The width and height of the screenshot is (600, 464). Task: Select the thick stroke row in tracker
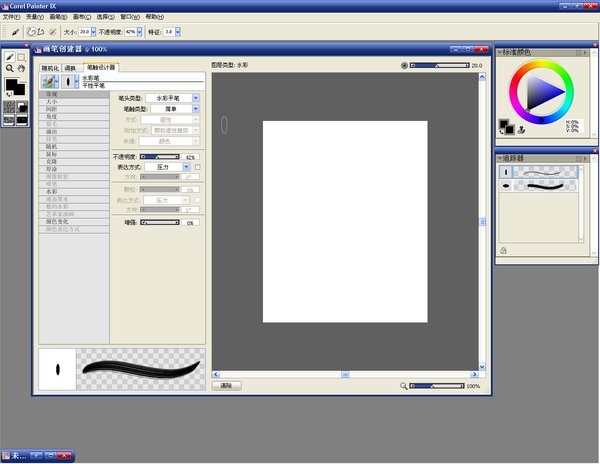538,186
